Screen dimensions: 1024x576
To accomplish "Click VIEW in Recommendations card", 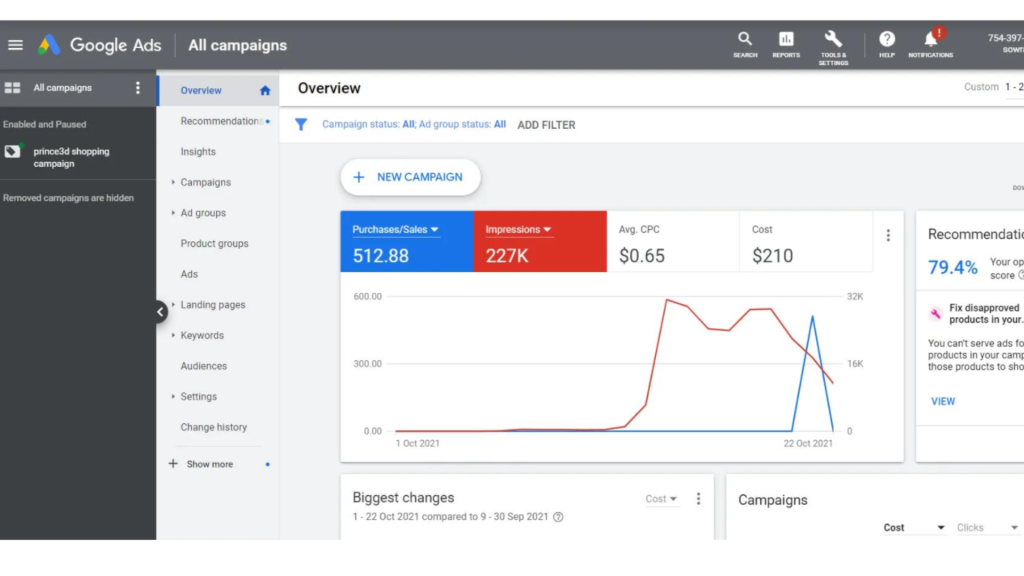I will pos(942,402).
